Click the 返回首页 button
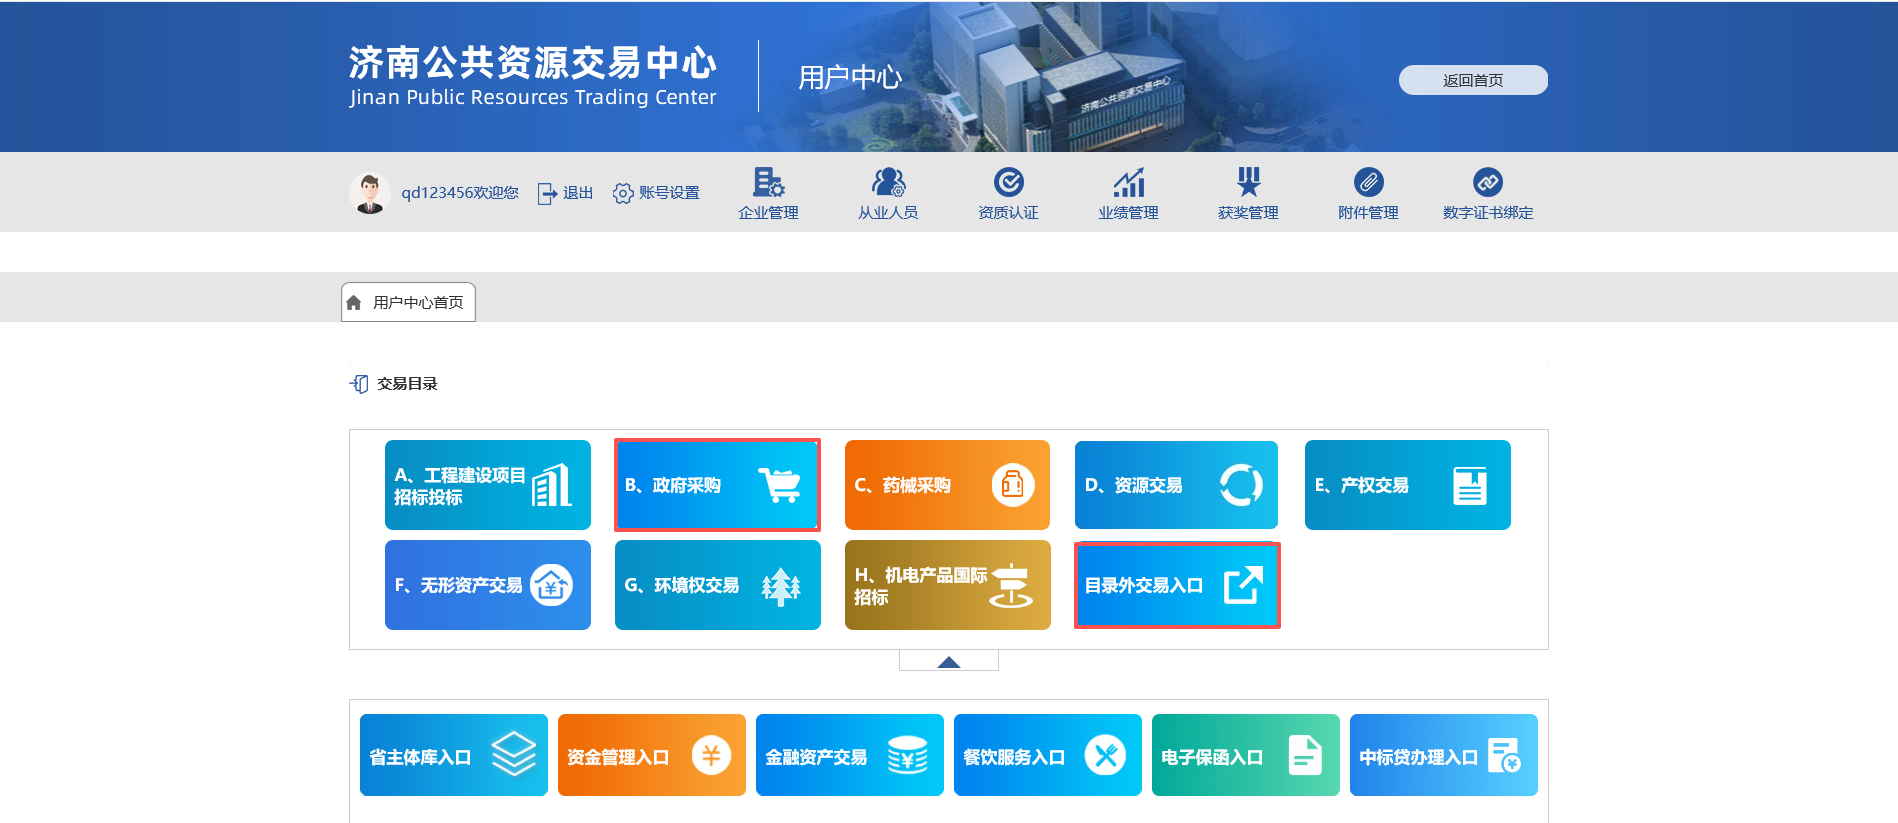This screenshot has width=1898, height=823. click(1472, 80)
